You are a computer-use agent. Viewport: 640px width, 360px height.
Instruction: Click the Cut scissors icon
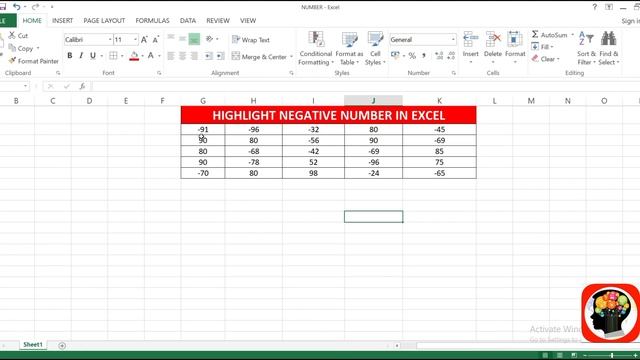coord(12,36)
